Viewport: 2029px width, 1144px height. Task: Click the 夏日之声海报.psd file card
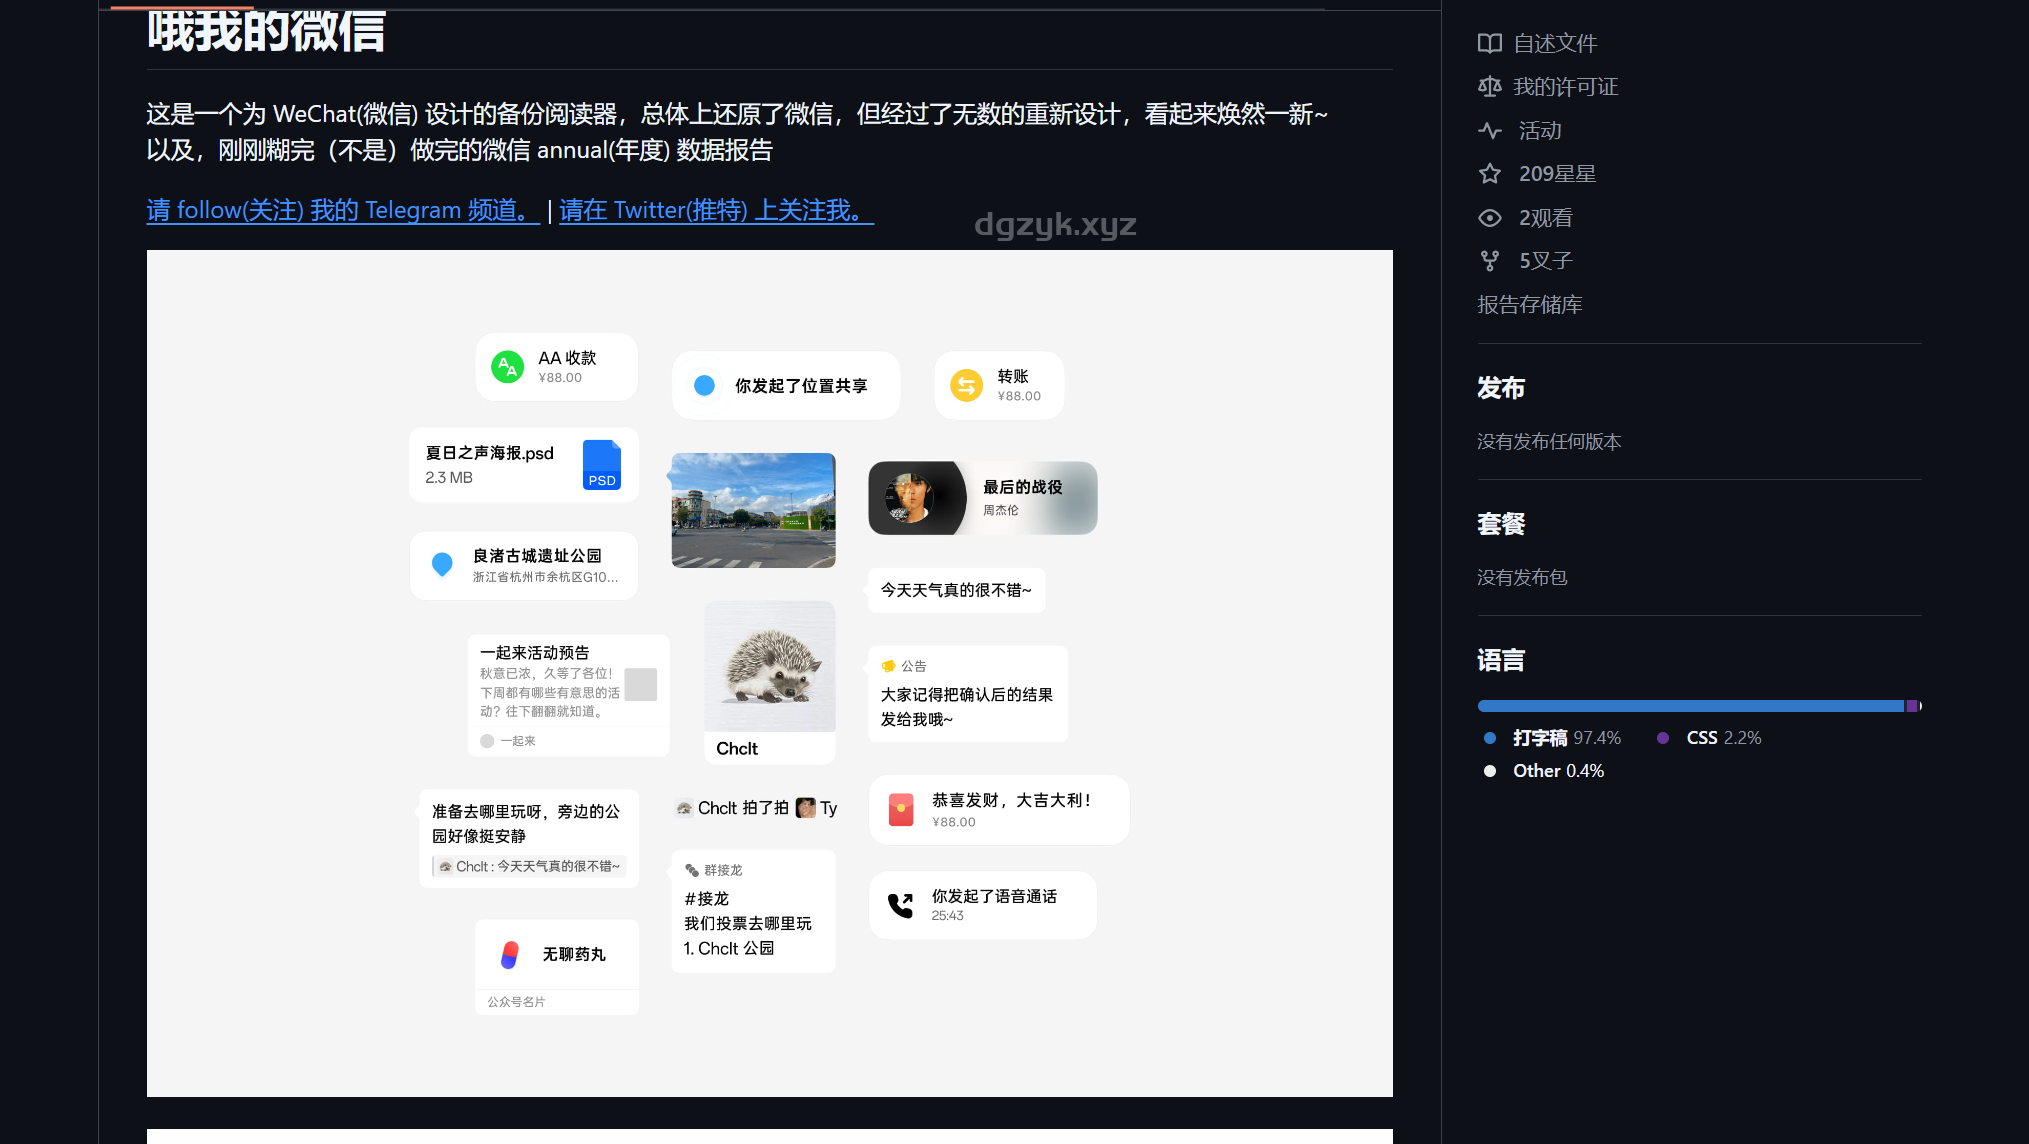[524, 465]
